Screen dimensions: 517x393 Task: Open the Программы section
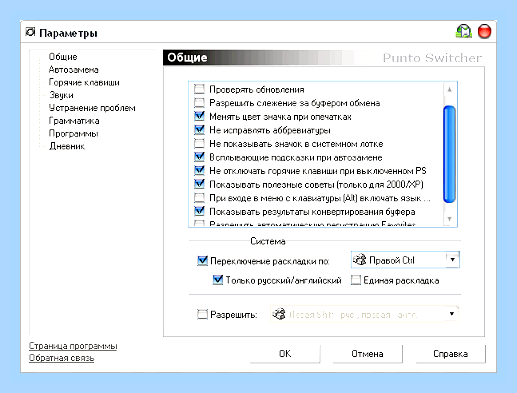(73, 134)
